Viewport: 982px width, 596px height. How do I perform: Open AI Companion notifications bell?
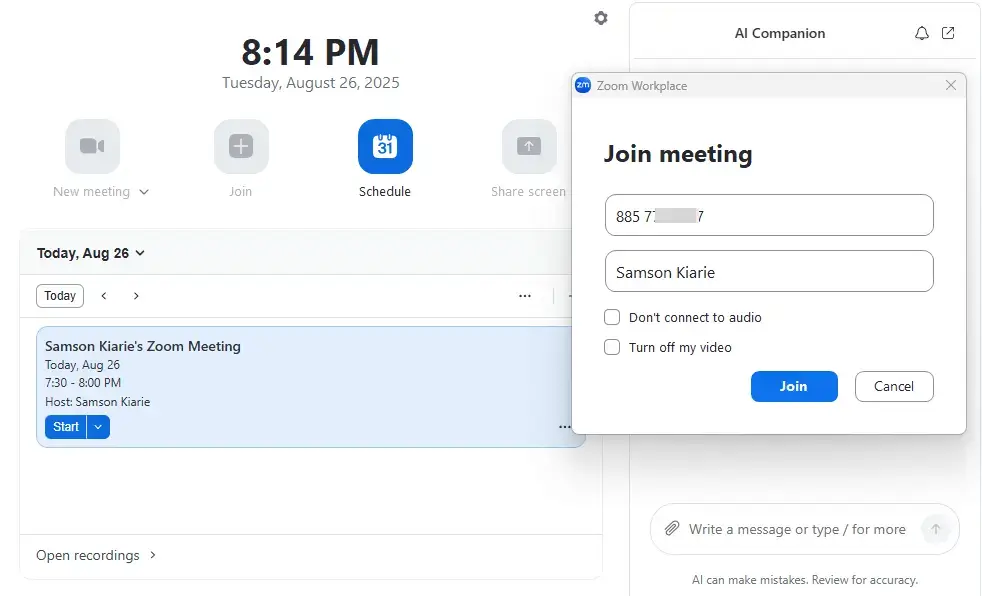coord(922,33)
